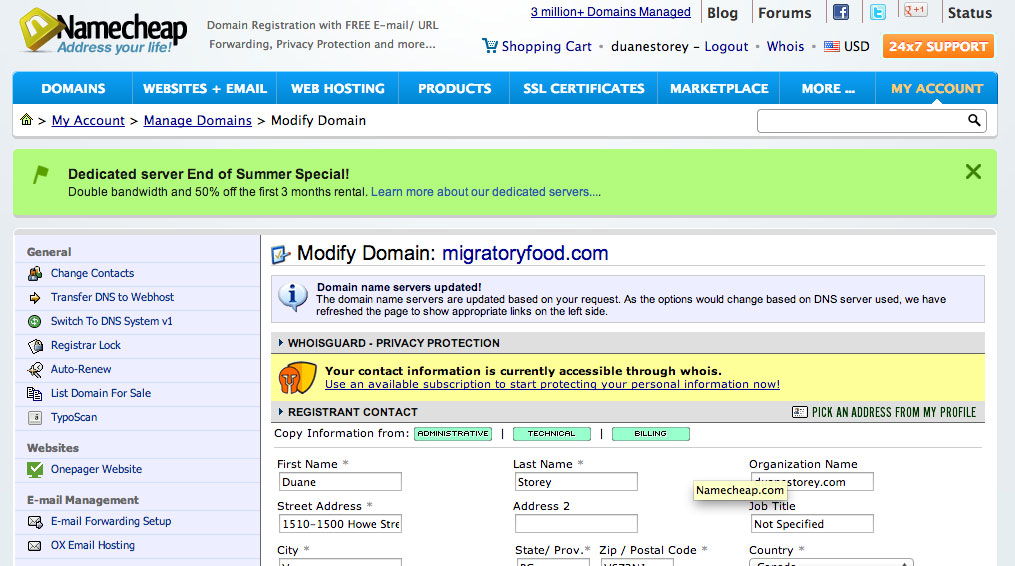Click the Auto-Renew icon
Image resolution: width=1015 pixels, height=566 pixels.
[35, 370]
